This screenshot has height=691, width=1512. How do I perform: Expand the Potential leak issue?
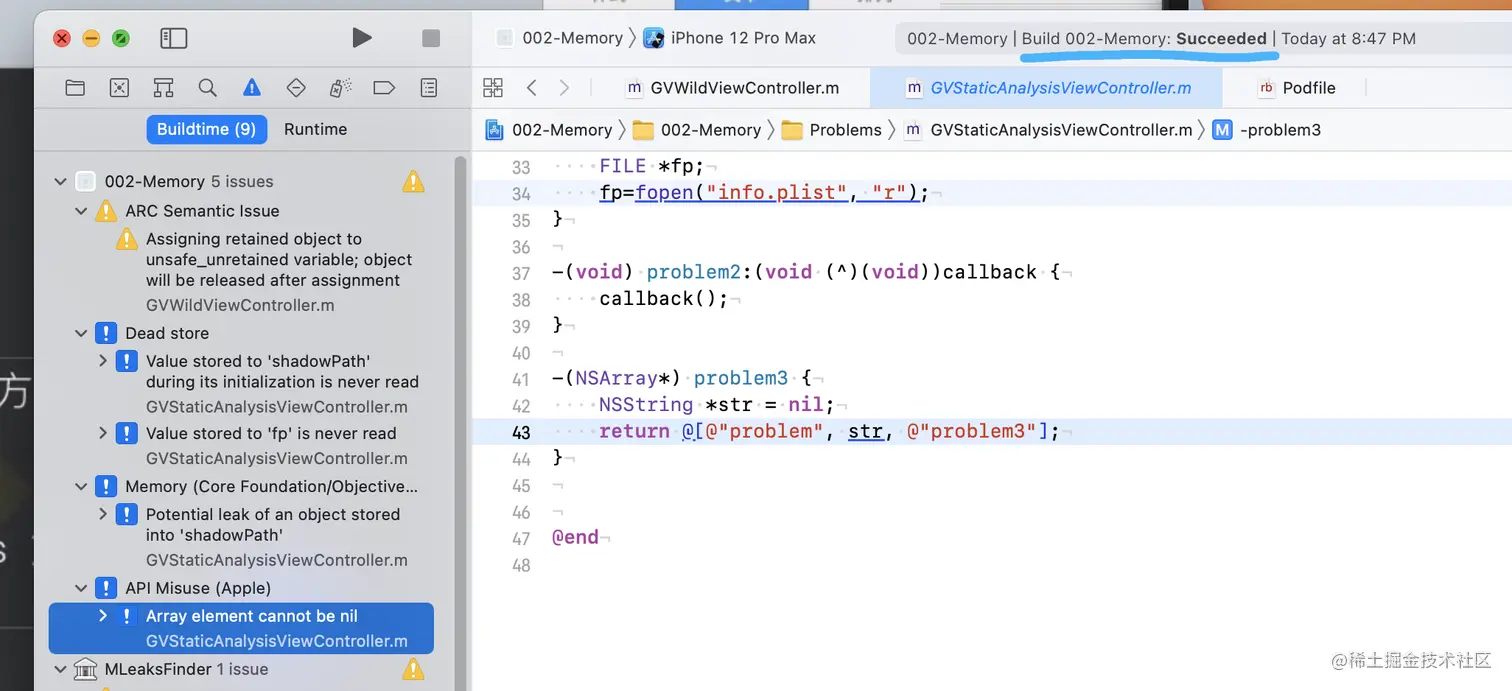click(103, 514)
